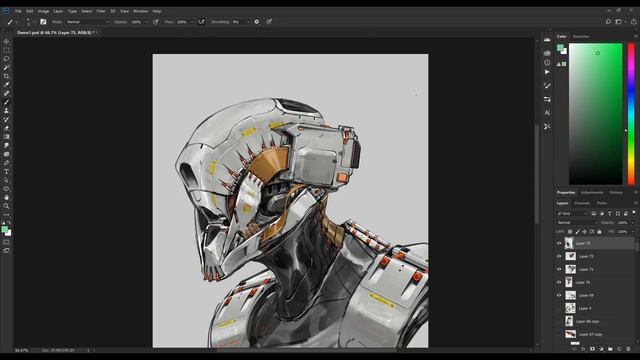Open the Flow slider arrow
The image size is (640, 360).
(x=191, y=22)
